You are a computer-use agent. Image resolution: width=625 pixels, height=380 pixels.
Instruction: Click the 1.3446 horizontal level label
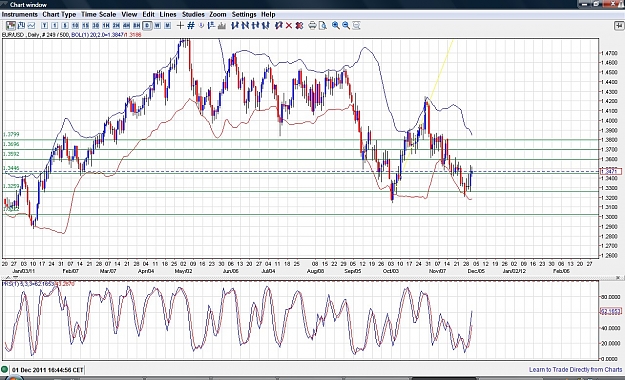pyautogui.click(x=11, y=168)
